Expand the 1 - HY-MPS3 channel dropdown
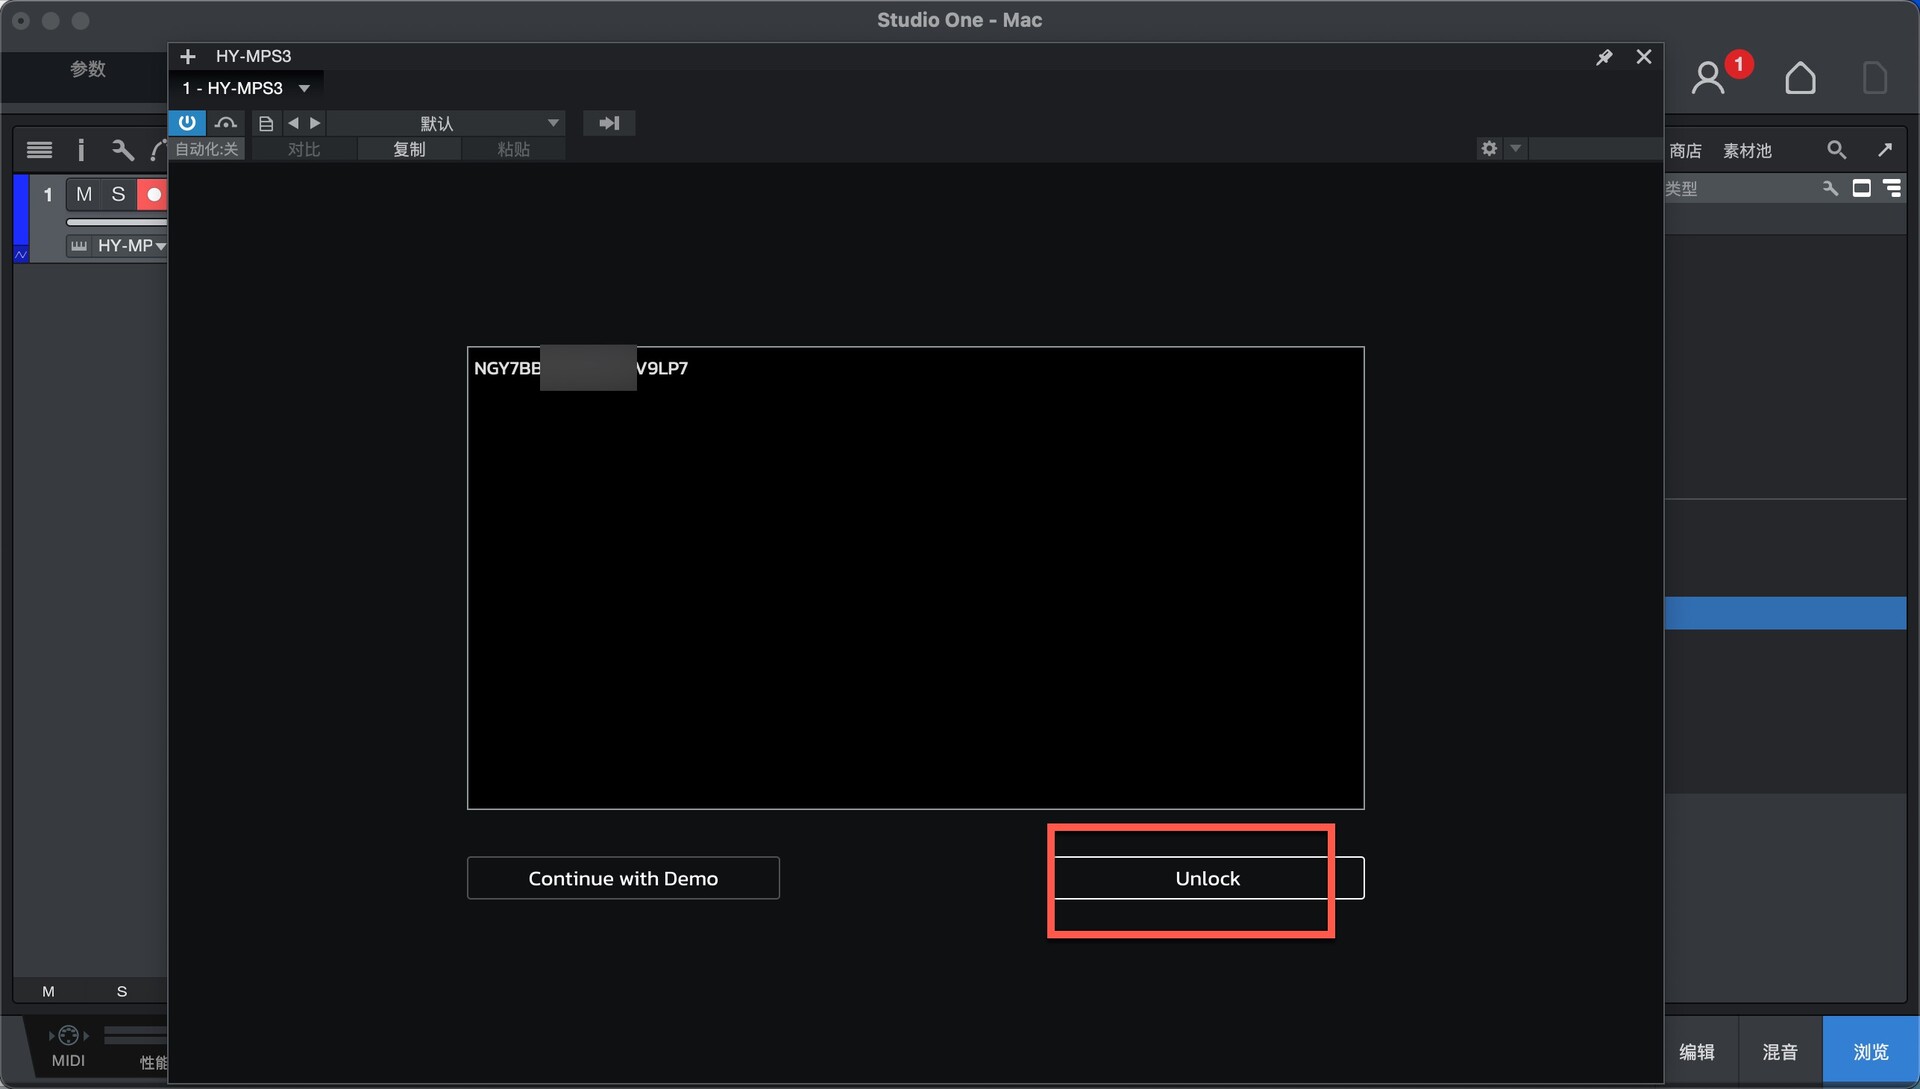Image resolution: width=1920 pixels, height=1089 pixels. [x=305, y=88]
